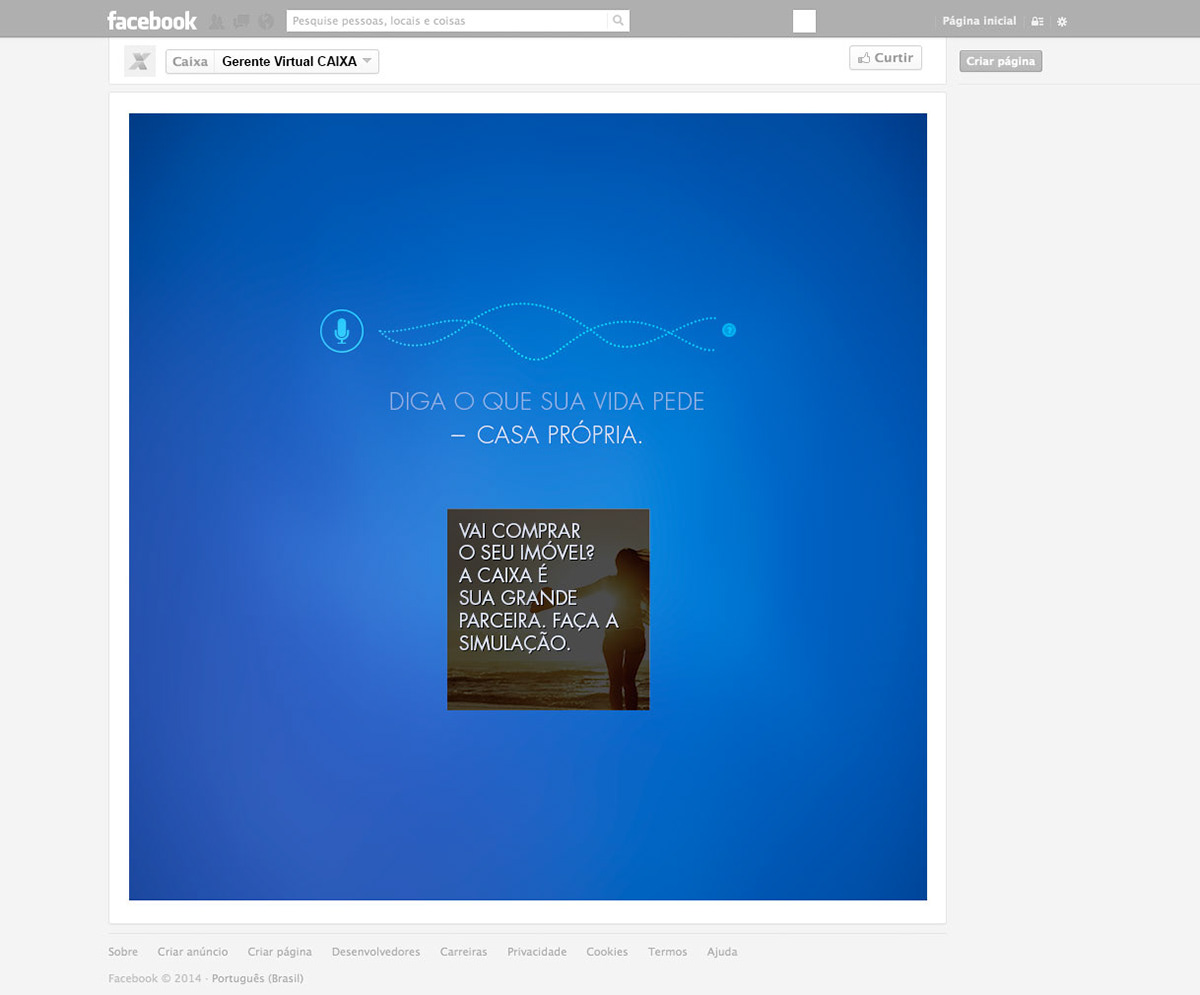Open the Sobre footer link

coord(123,952)
